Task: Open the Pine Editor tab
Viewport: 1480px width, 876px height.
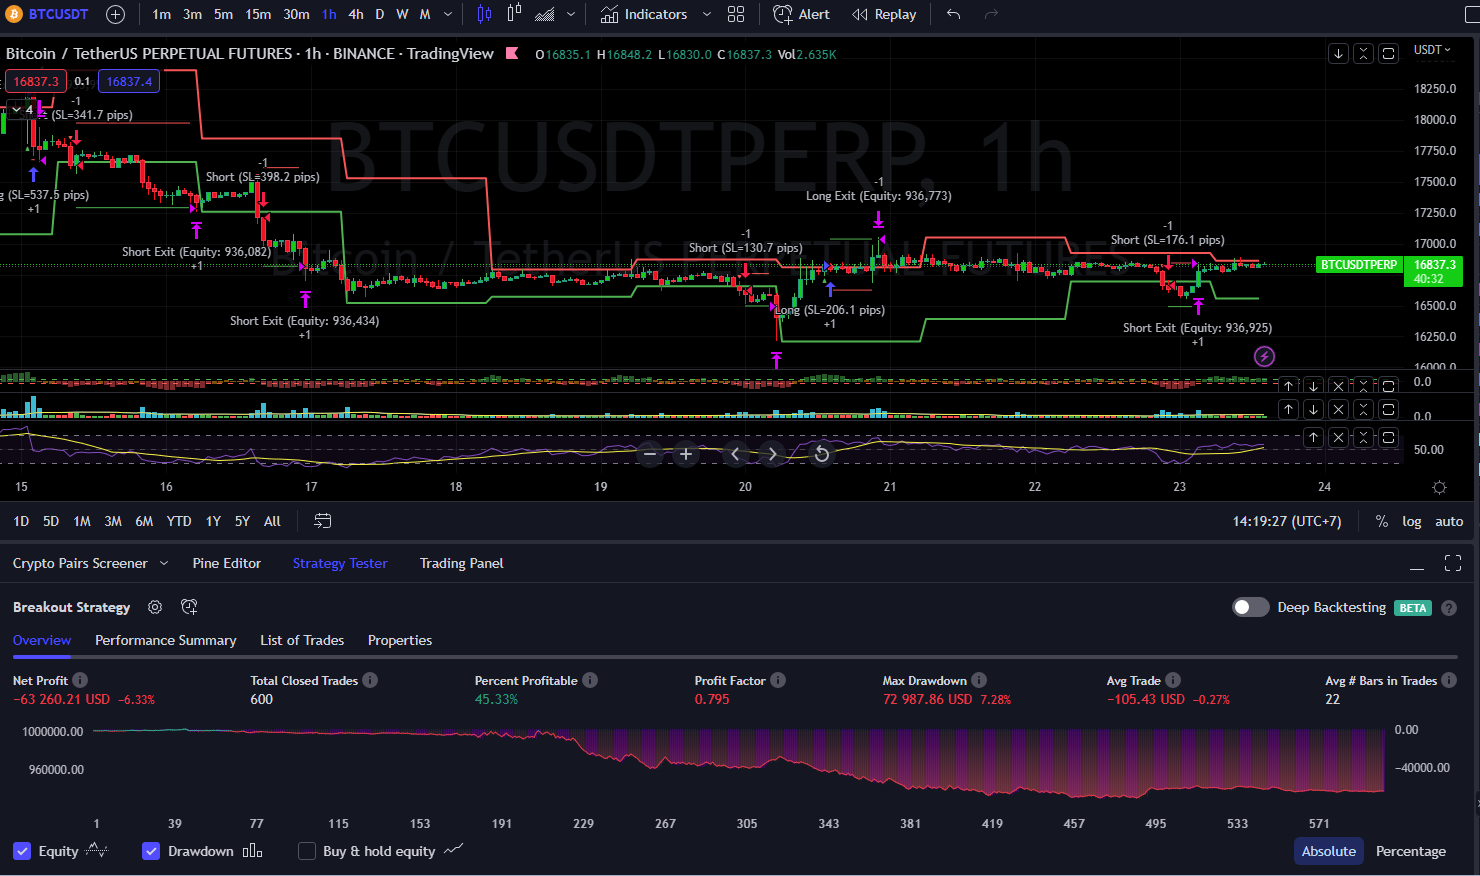Action: tap(226, 563)
